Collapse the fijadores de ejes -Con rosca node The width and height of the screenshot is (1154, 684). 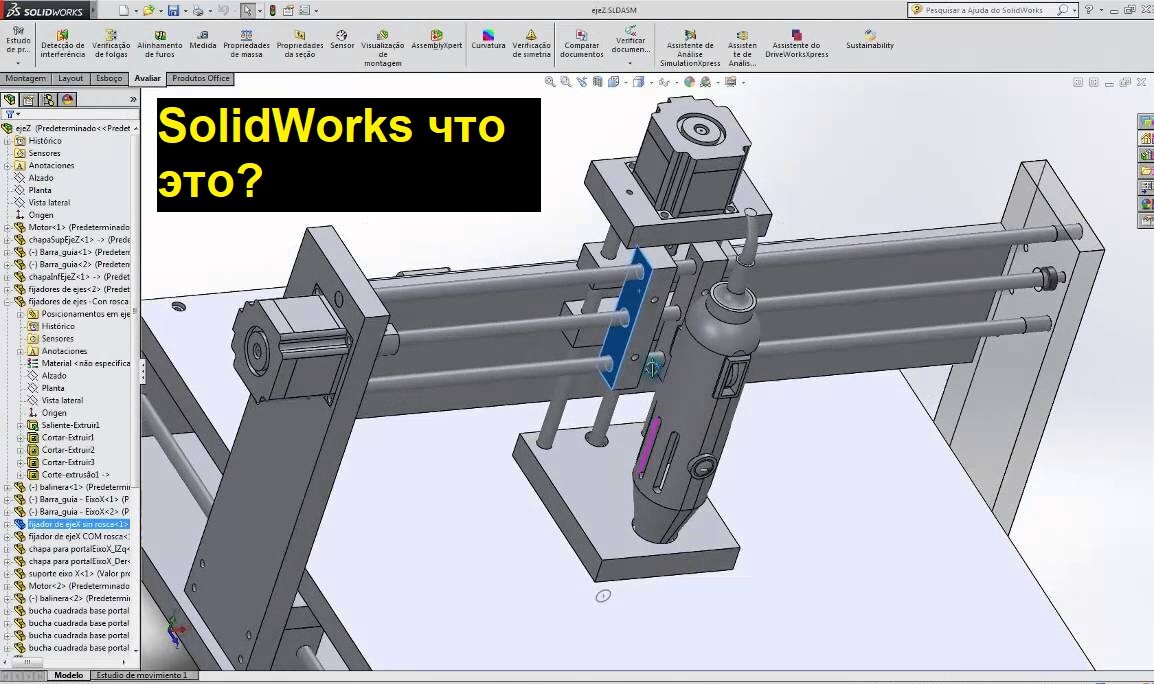pos(7,302)
